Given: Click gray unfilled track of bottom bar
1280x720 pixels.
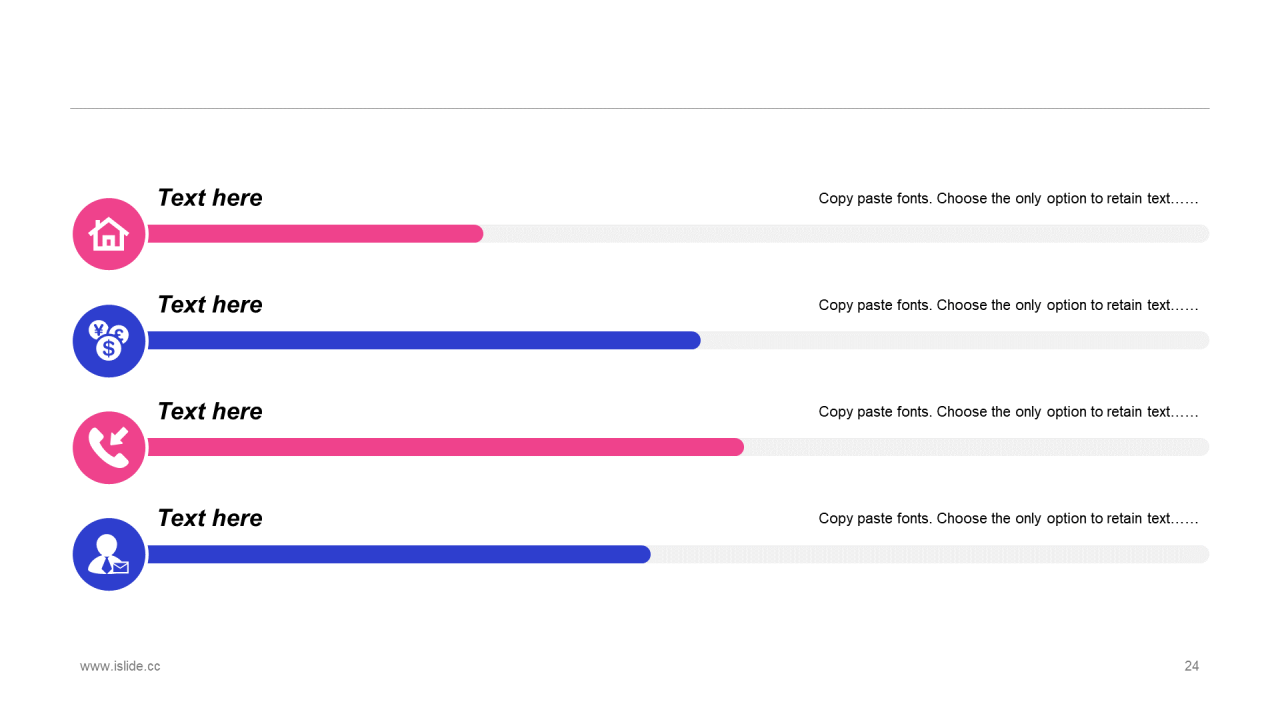Looking at the screenshot, I should tap(930, 554).
